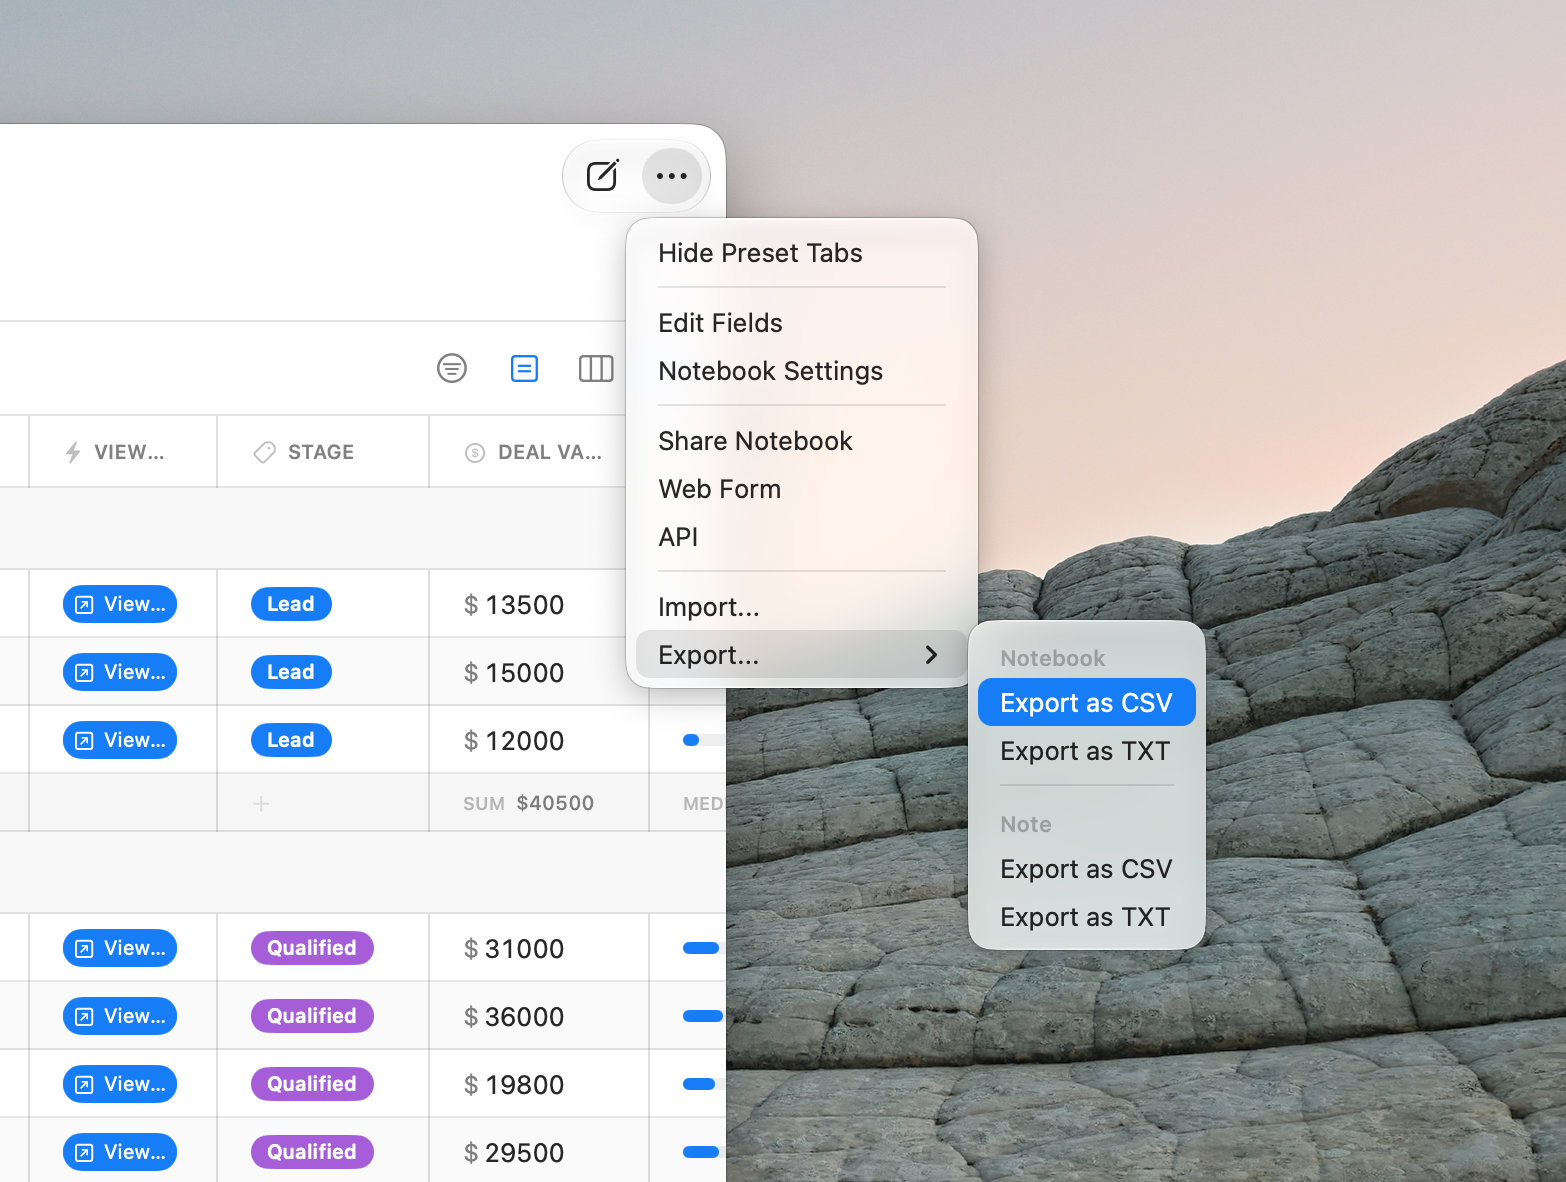Select Share Notebook
The width and height of the screenshot is (1566, 1182).
point(801,441)
